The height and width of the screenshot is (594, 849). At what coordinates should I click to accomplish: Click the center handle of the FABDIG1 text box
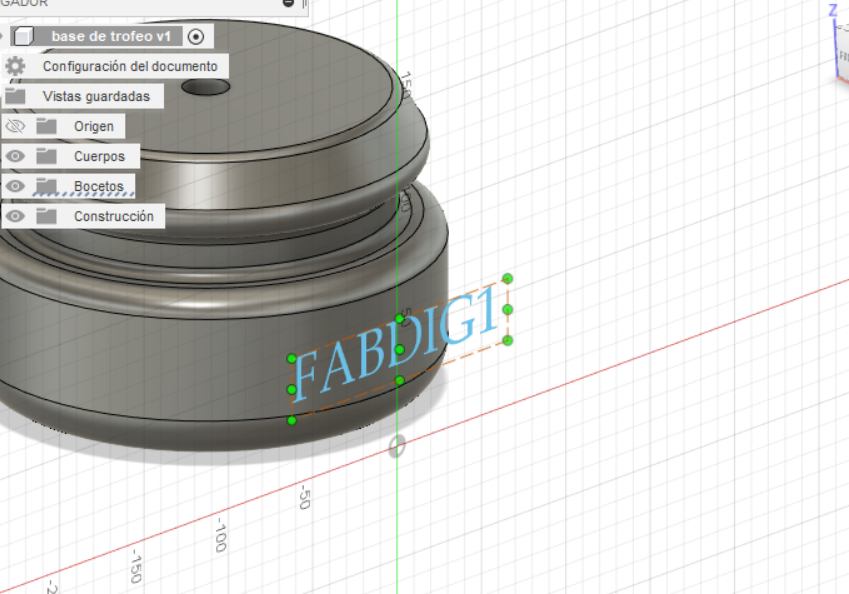pyautogui.click(x=400, y=350)
